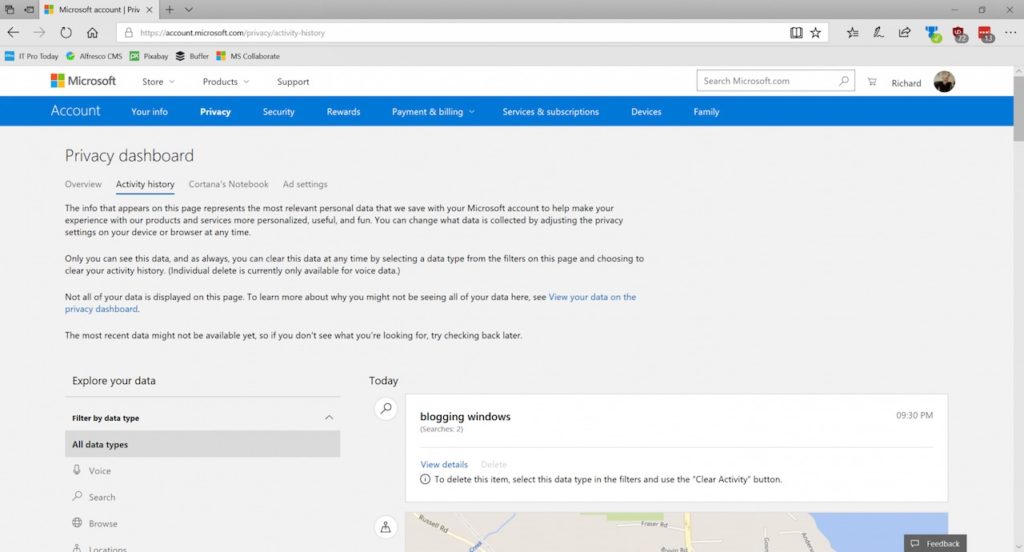
Task: Click the search magnifier icon beside blogging windows
Action: (x=386, y=409)
